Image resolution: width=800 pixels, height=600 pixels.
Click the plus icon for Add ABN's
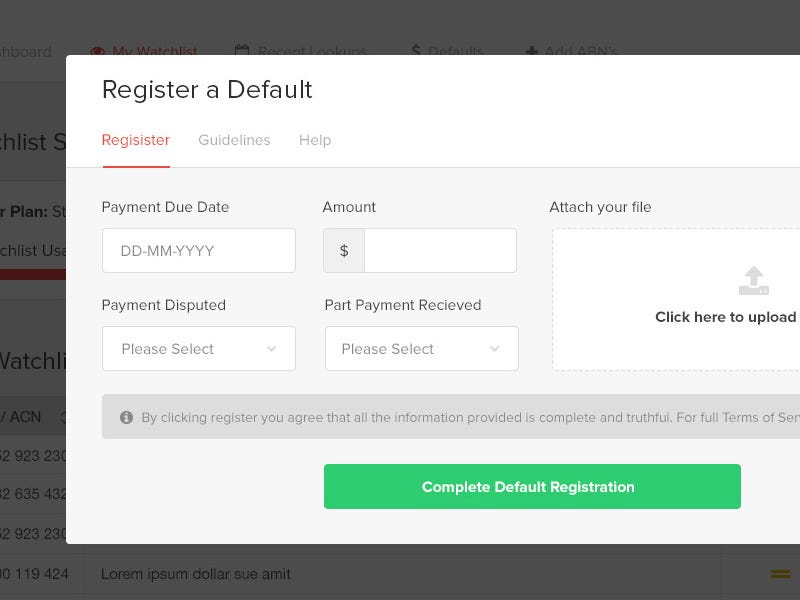531,51
